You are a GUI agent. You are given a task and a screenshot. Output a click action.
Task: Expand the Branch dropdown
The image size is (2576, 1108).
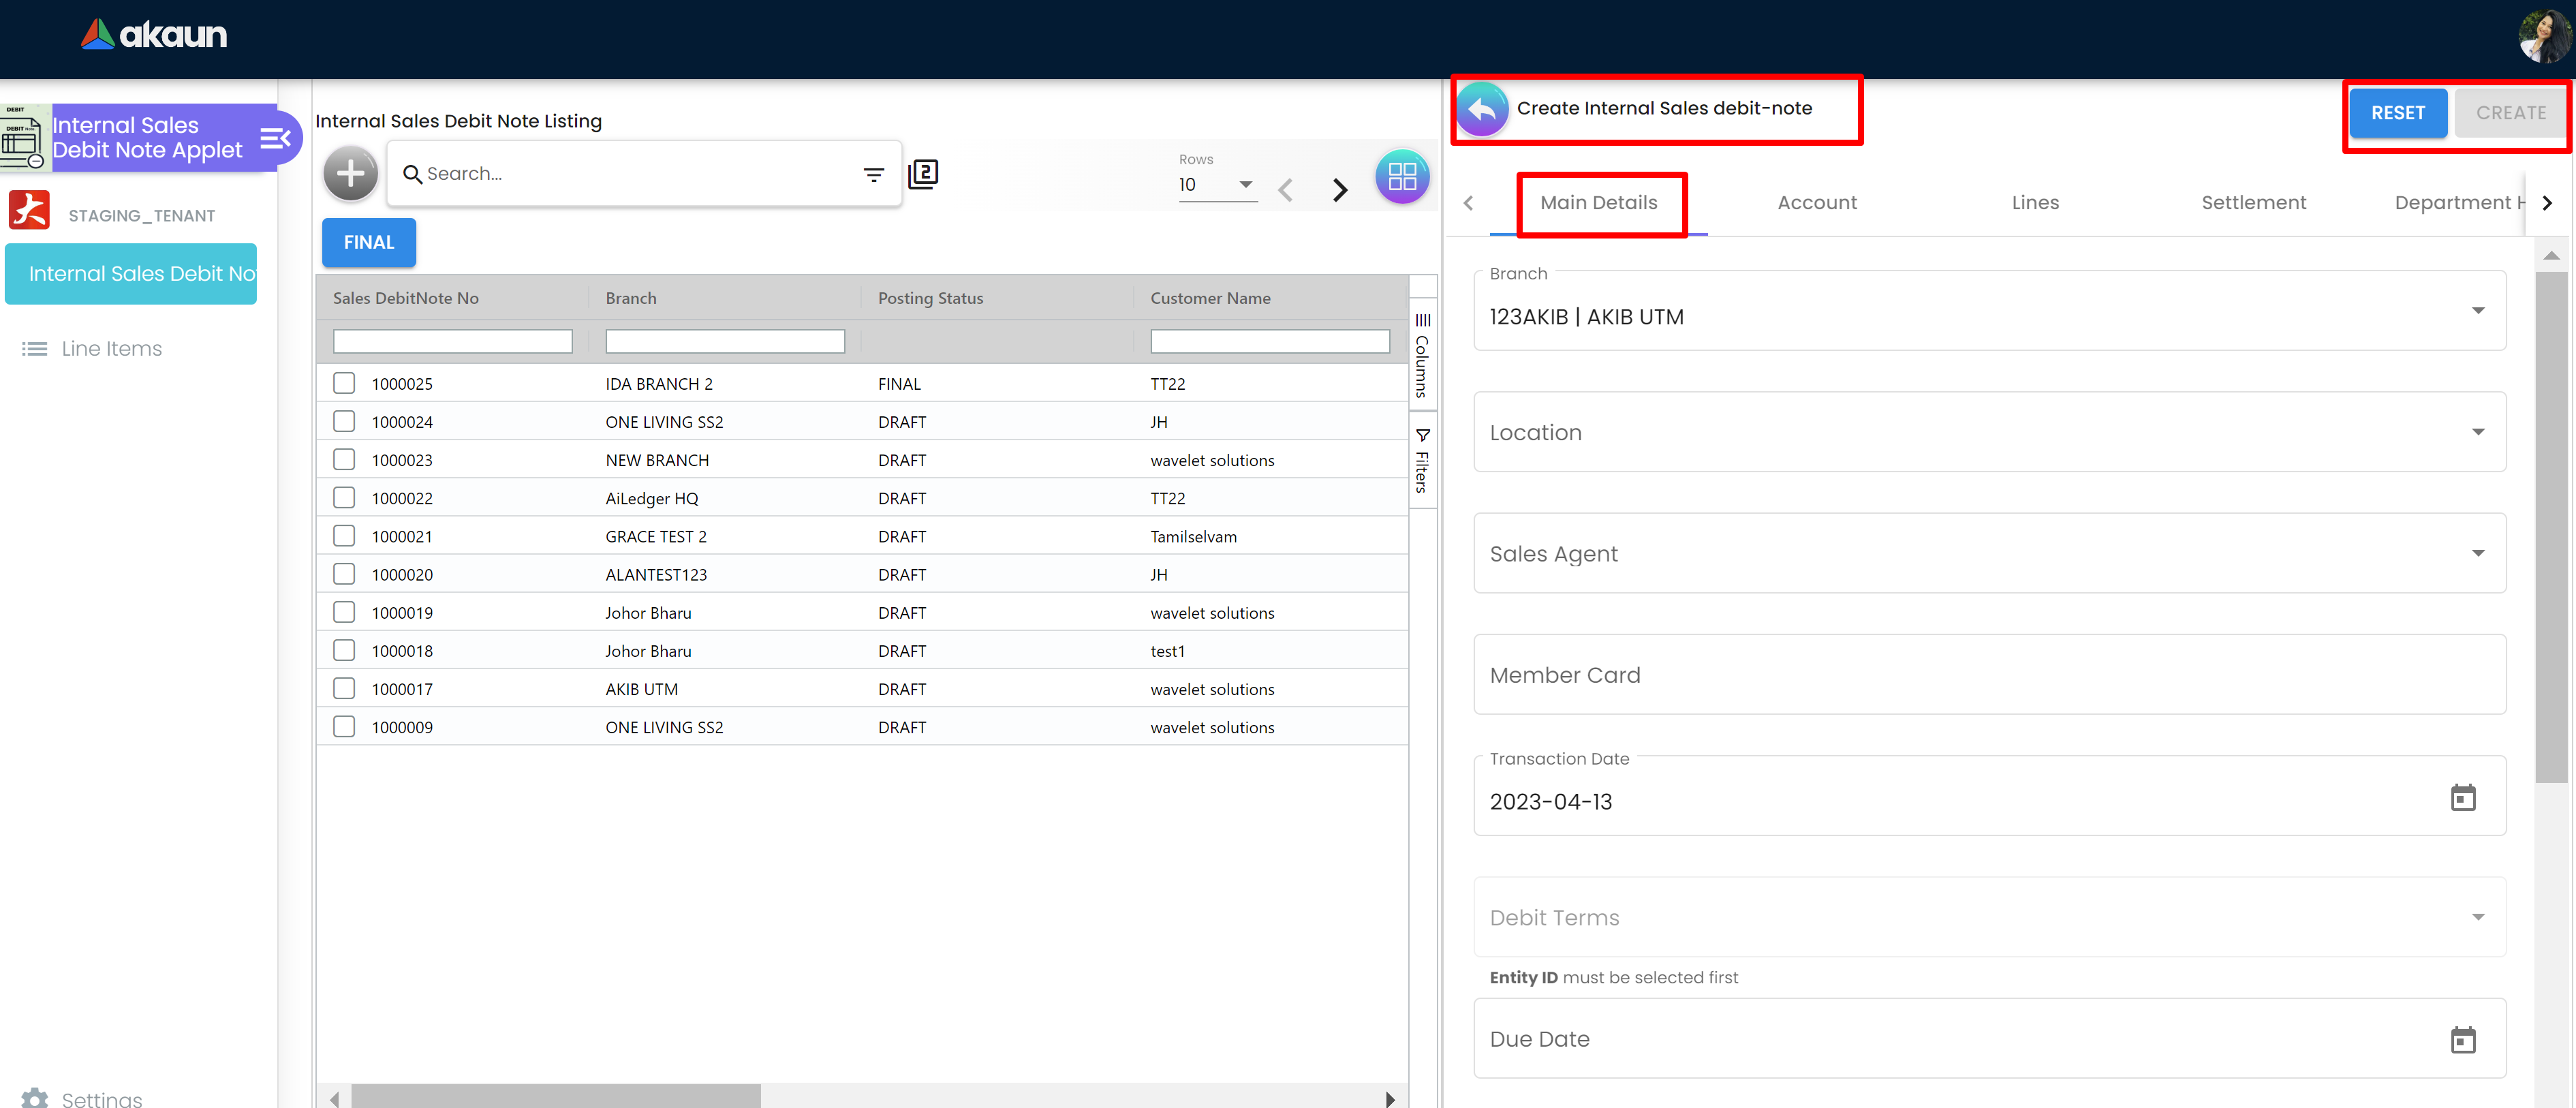point(2477,311)
